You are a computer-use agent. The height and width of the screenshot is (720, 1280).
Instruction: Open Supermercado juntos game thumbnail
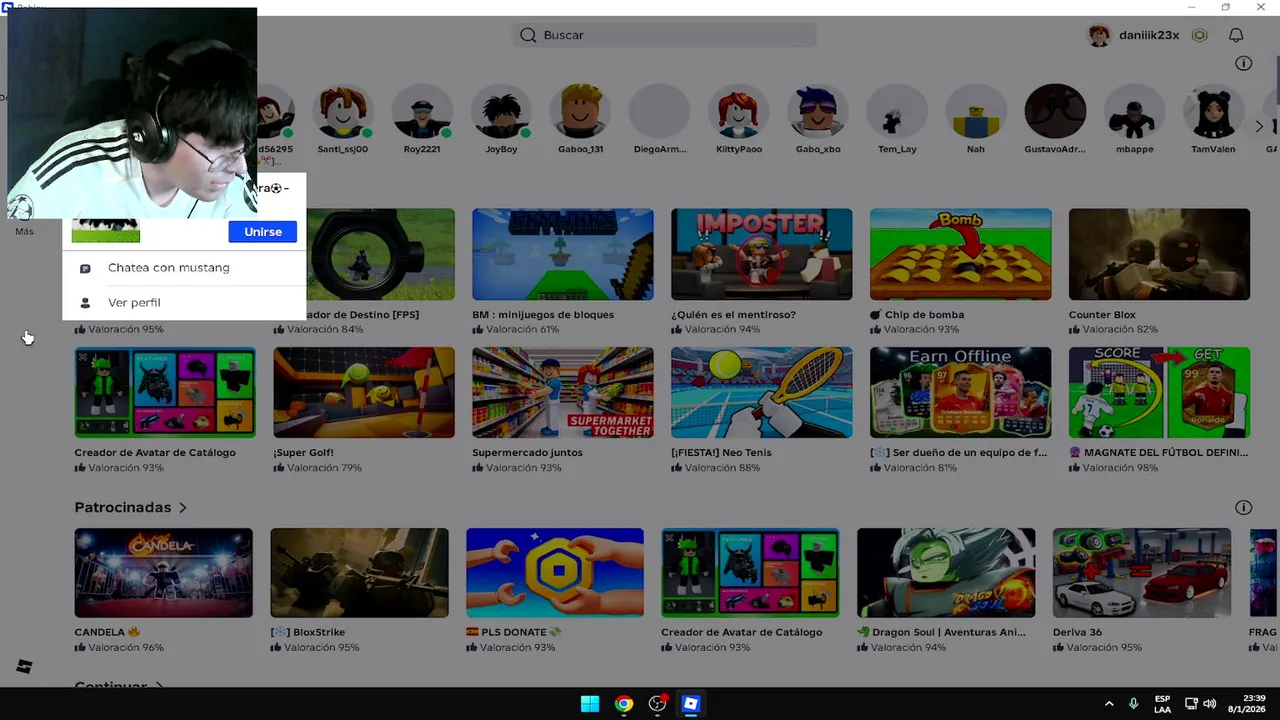tap(563, 392)
